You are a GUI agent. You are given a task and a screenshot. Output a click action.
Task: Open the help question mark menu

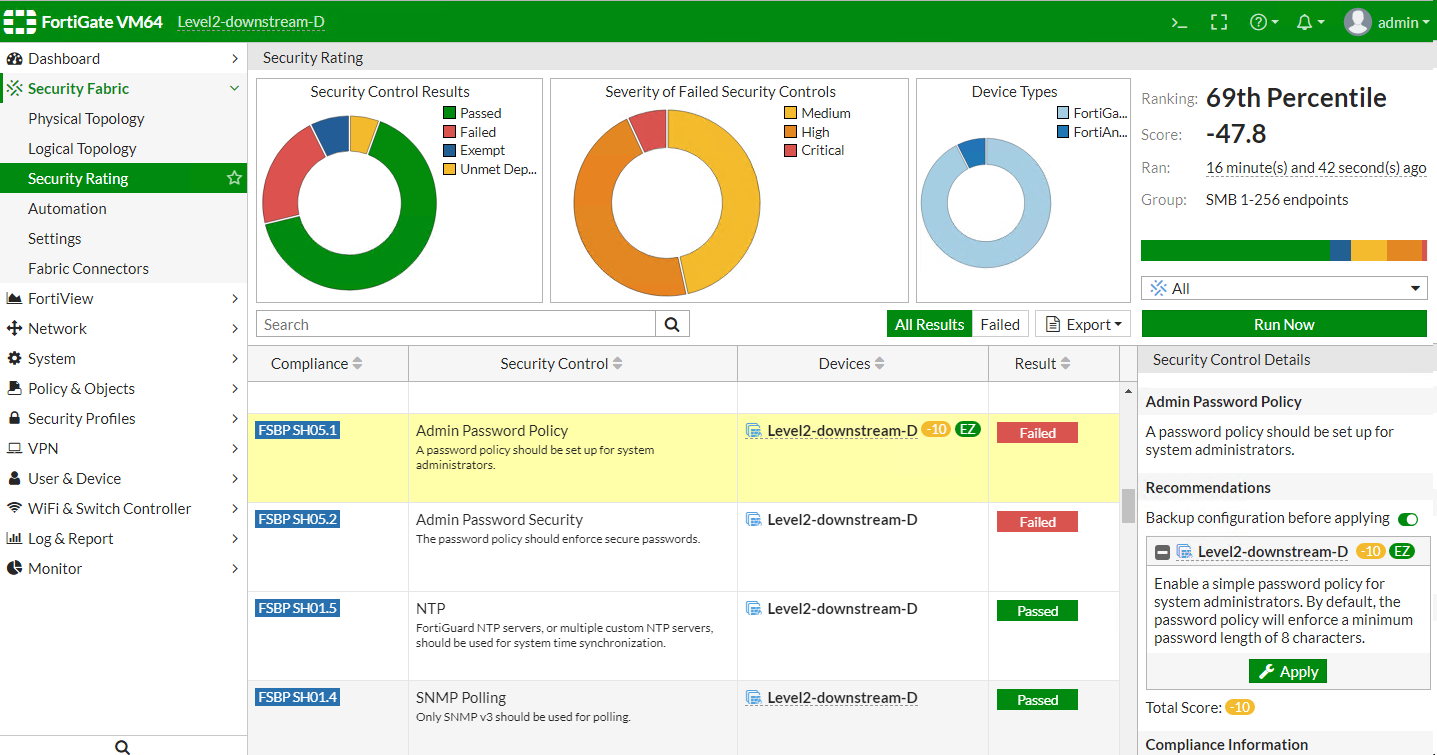(x=1263, y=22)
